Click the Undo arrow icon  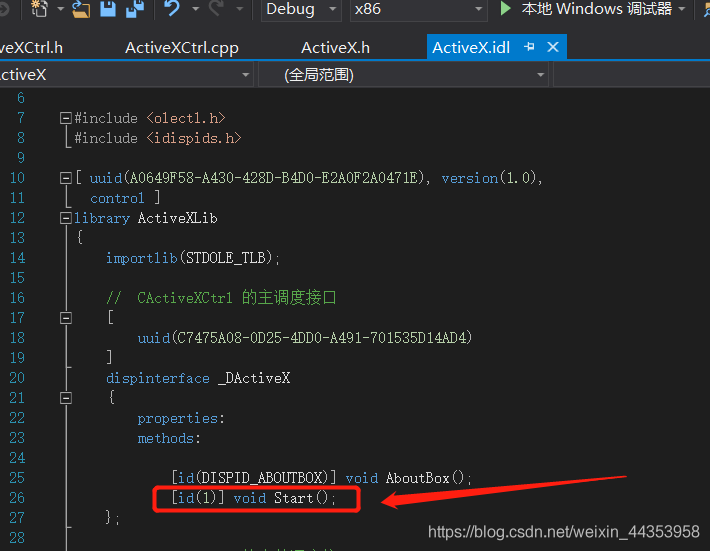(x=172, y=9)
